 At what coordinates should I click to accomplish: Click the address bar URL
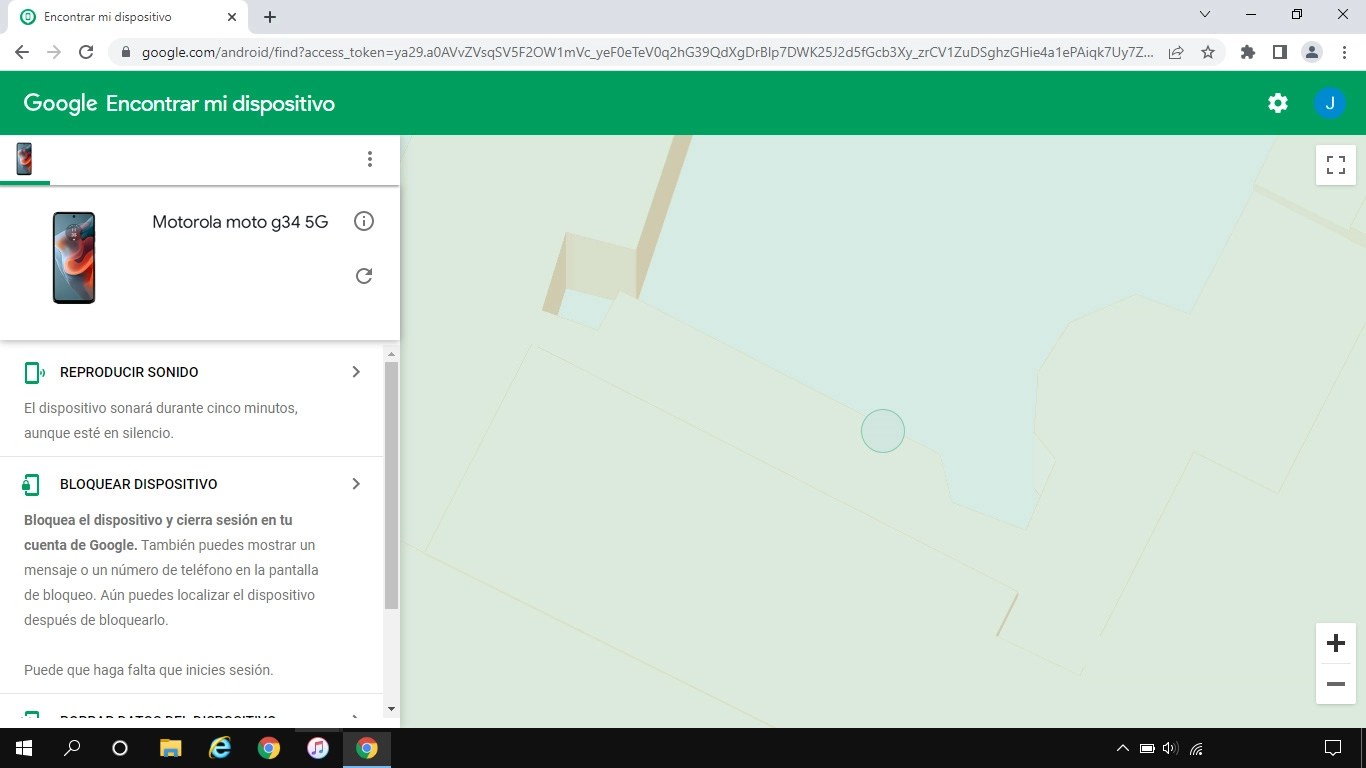[x=647, y=52]
